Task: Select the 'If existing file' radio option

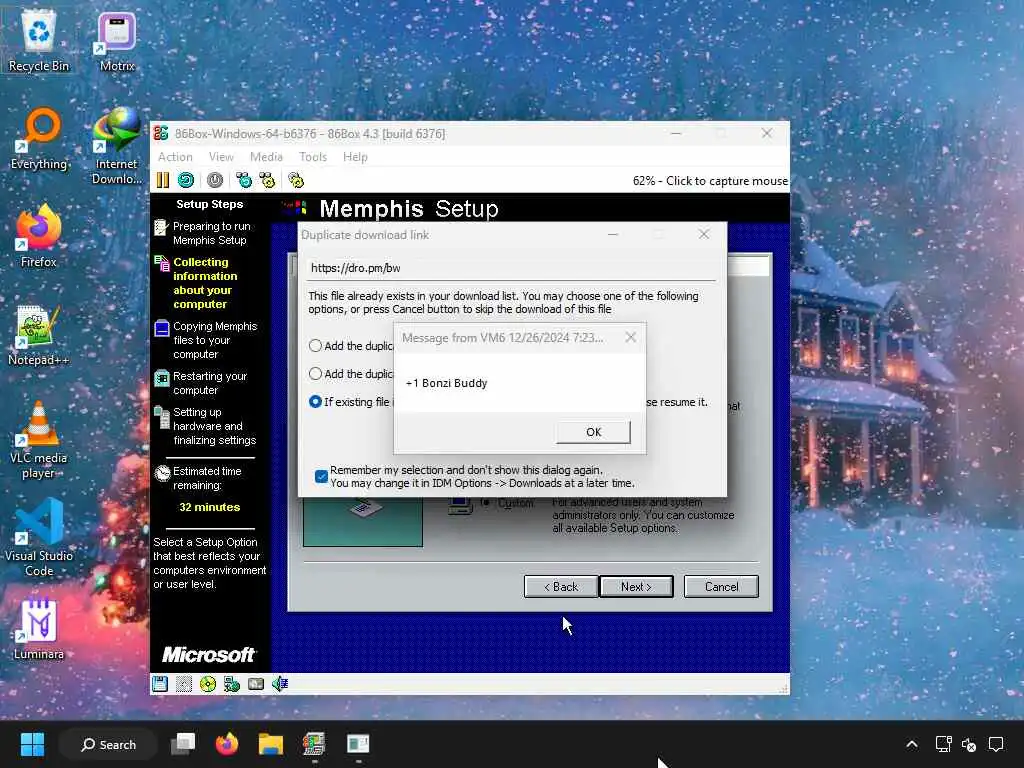Action: pyautogui.click(x=315, y=402)
